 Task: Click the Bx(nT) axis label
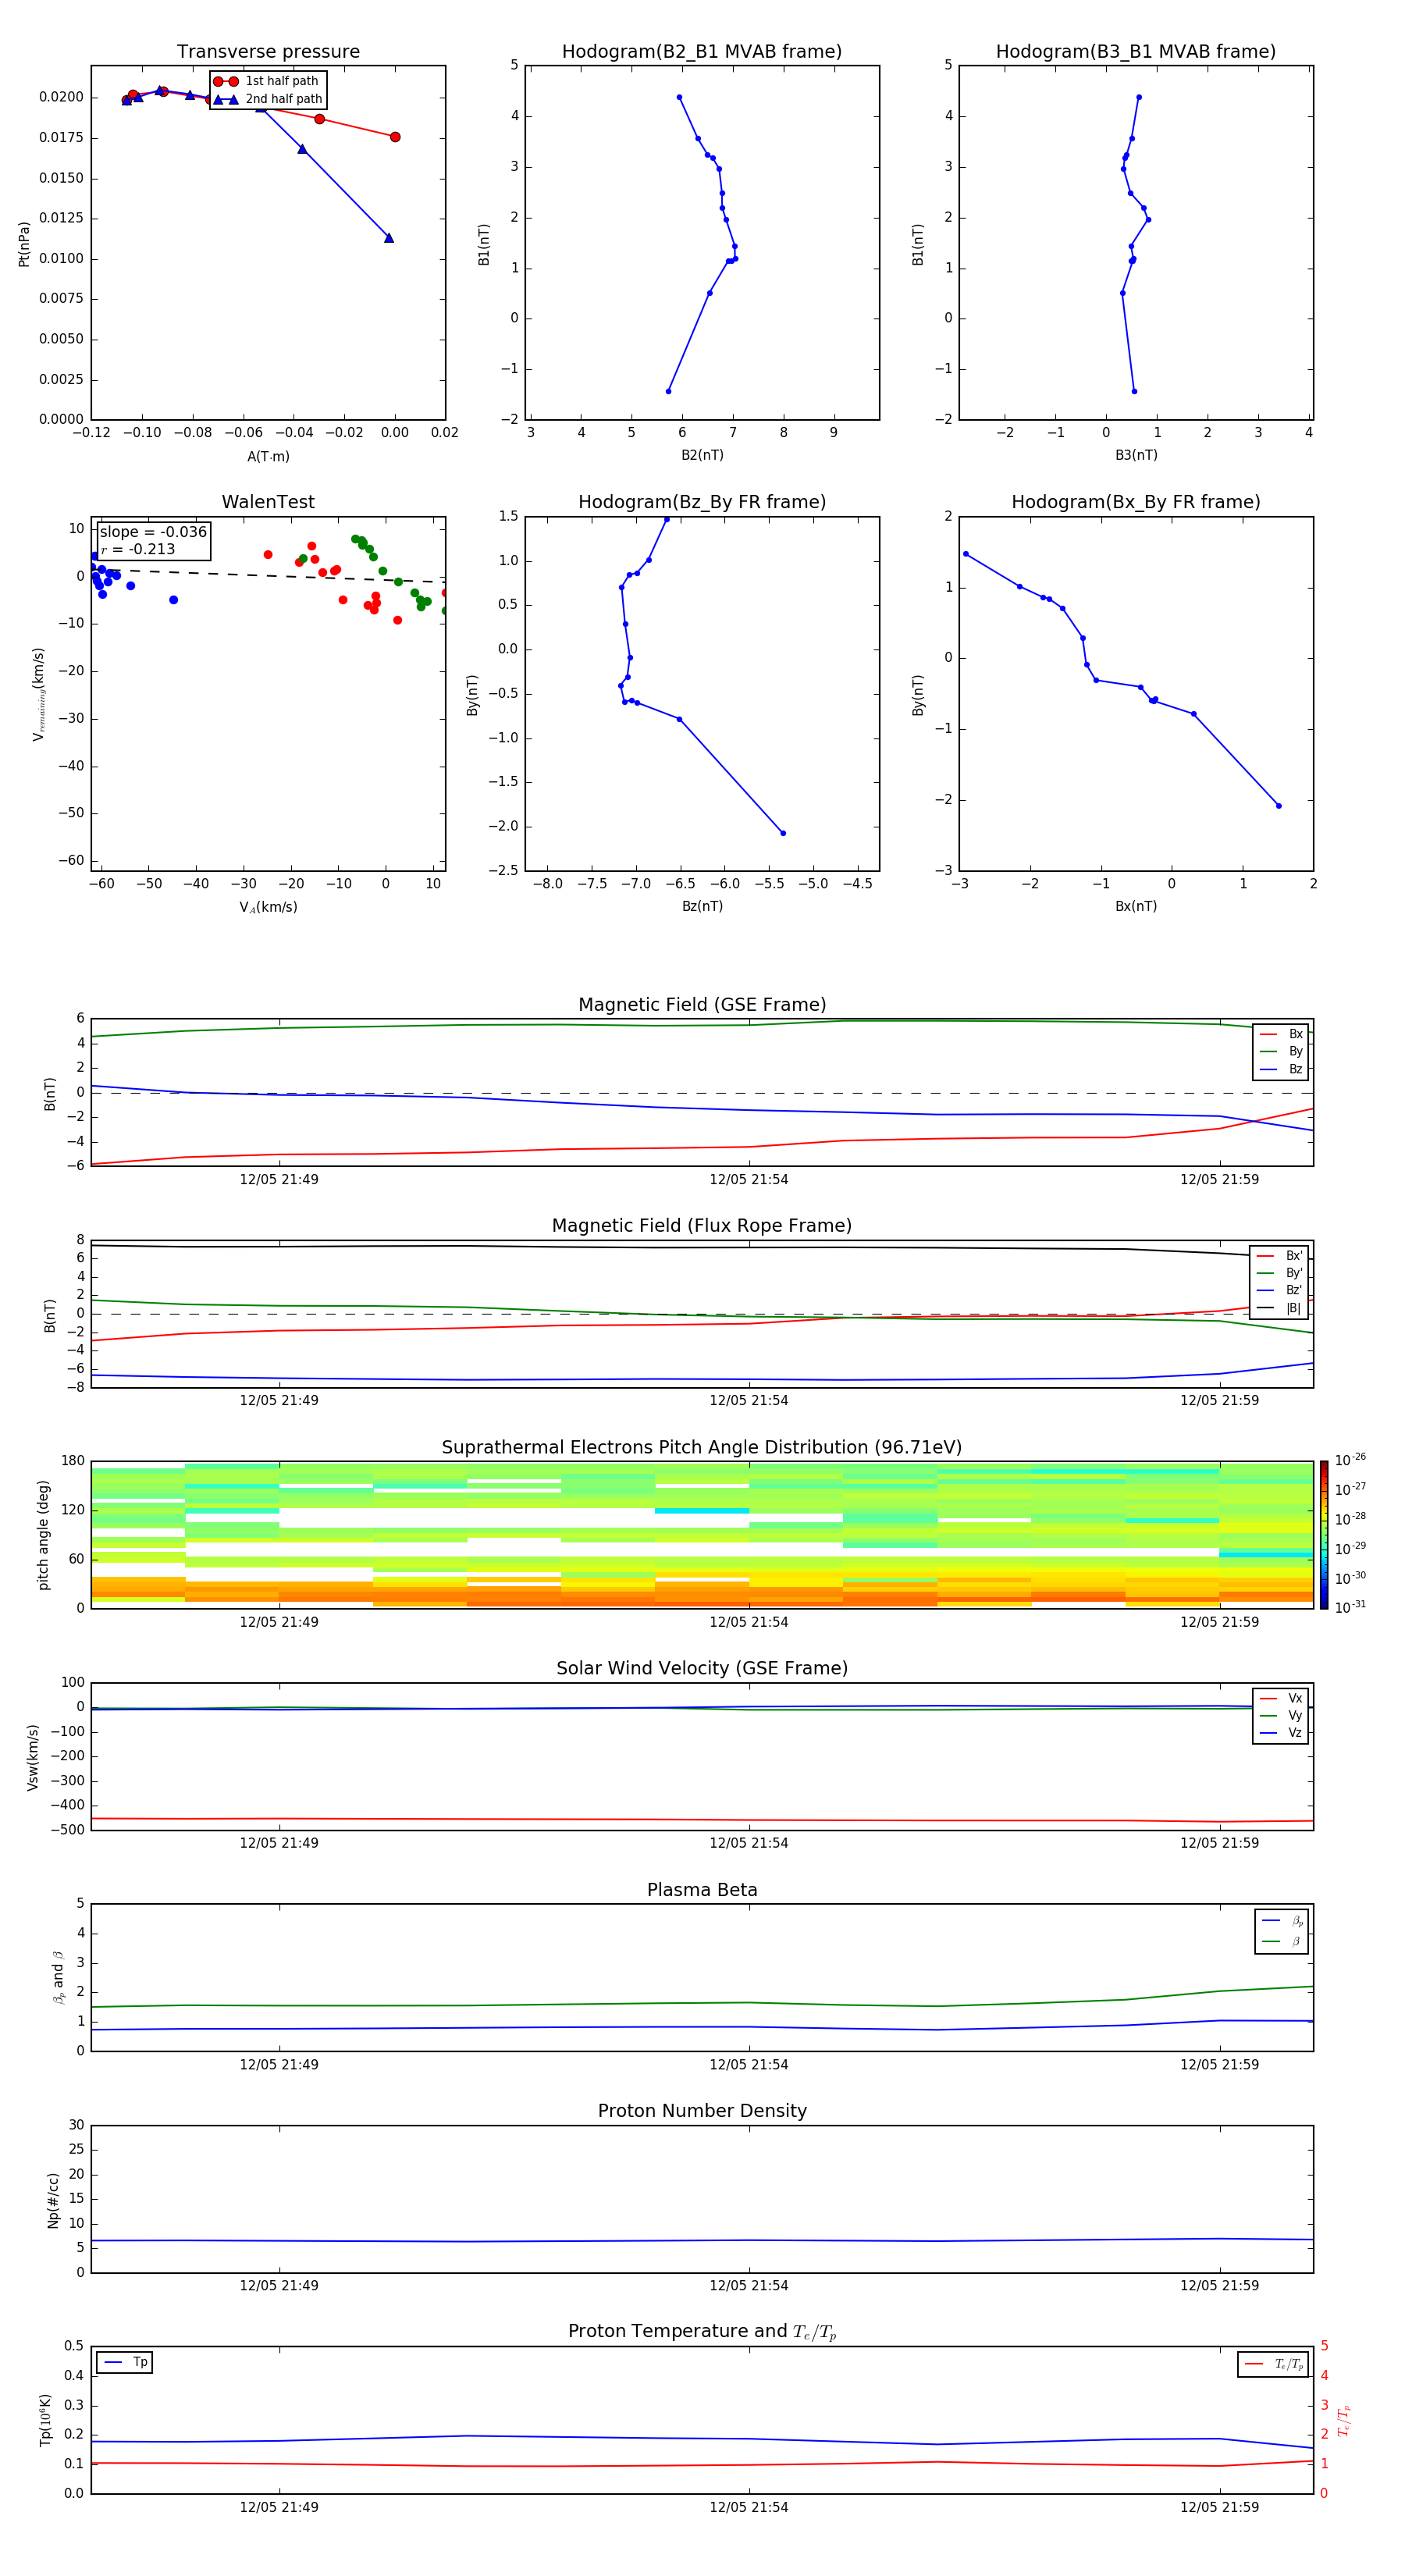tap(1136, 906)
